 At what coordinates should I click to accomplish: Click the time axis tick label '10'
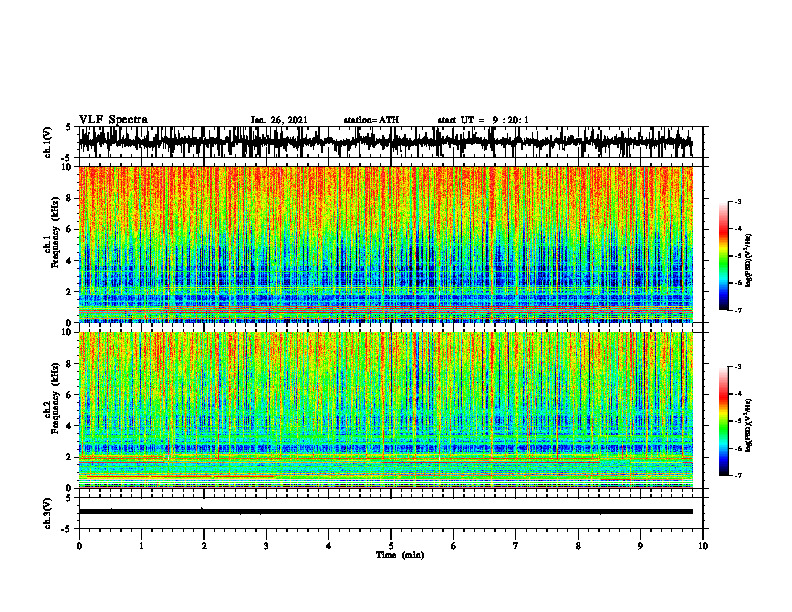[x=703, y=546]
